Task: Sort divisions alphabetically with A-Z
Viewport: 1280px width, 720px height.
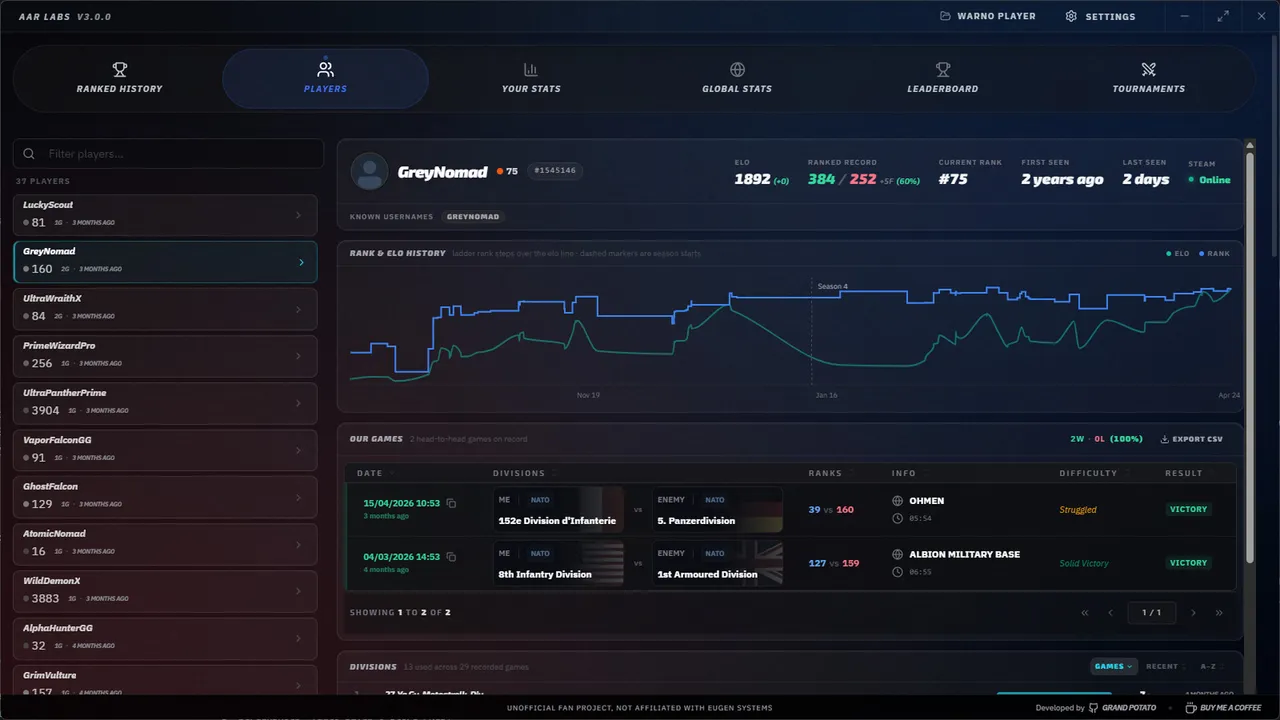Action: (x=1212, y=666)
